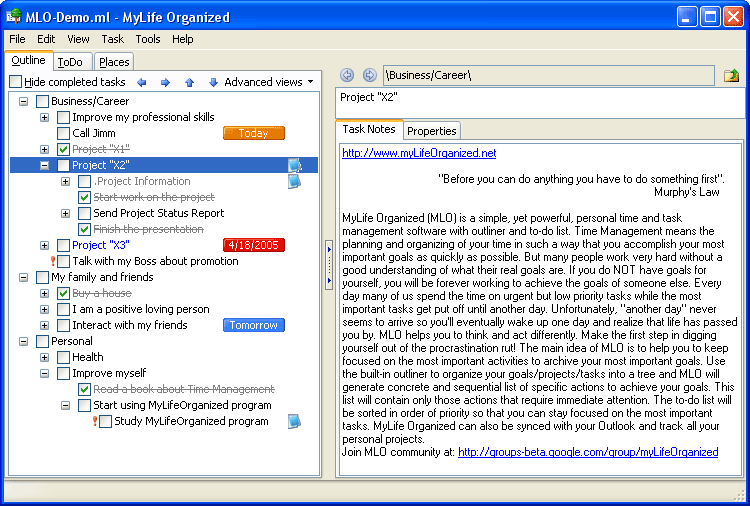750x506 pixels.
Task: Check Send Project Status Report checkbox
Action: [84, 213]
